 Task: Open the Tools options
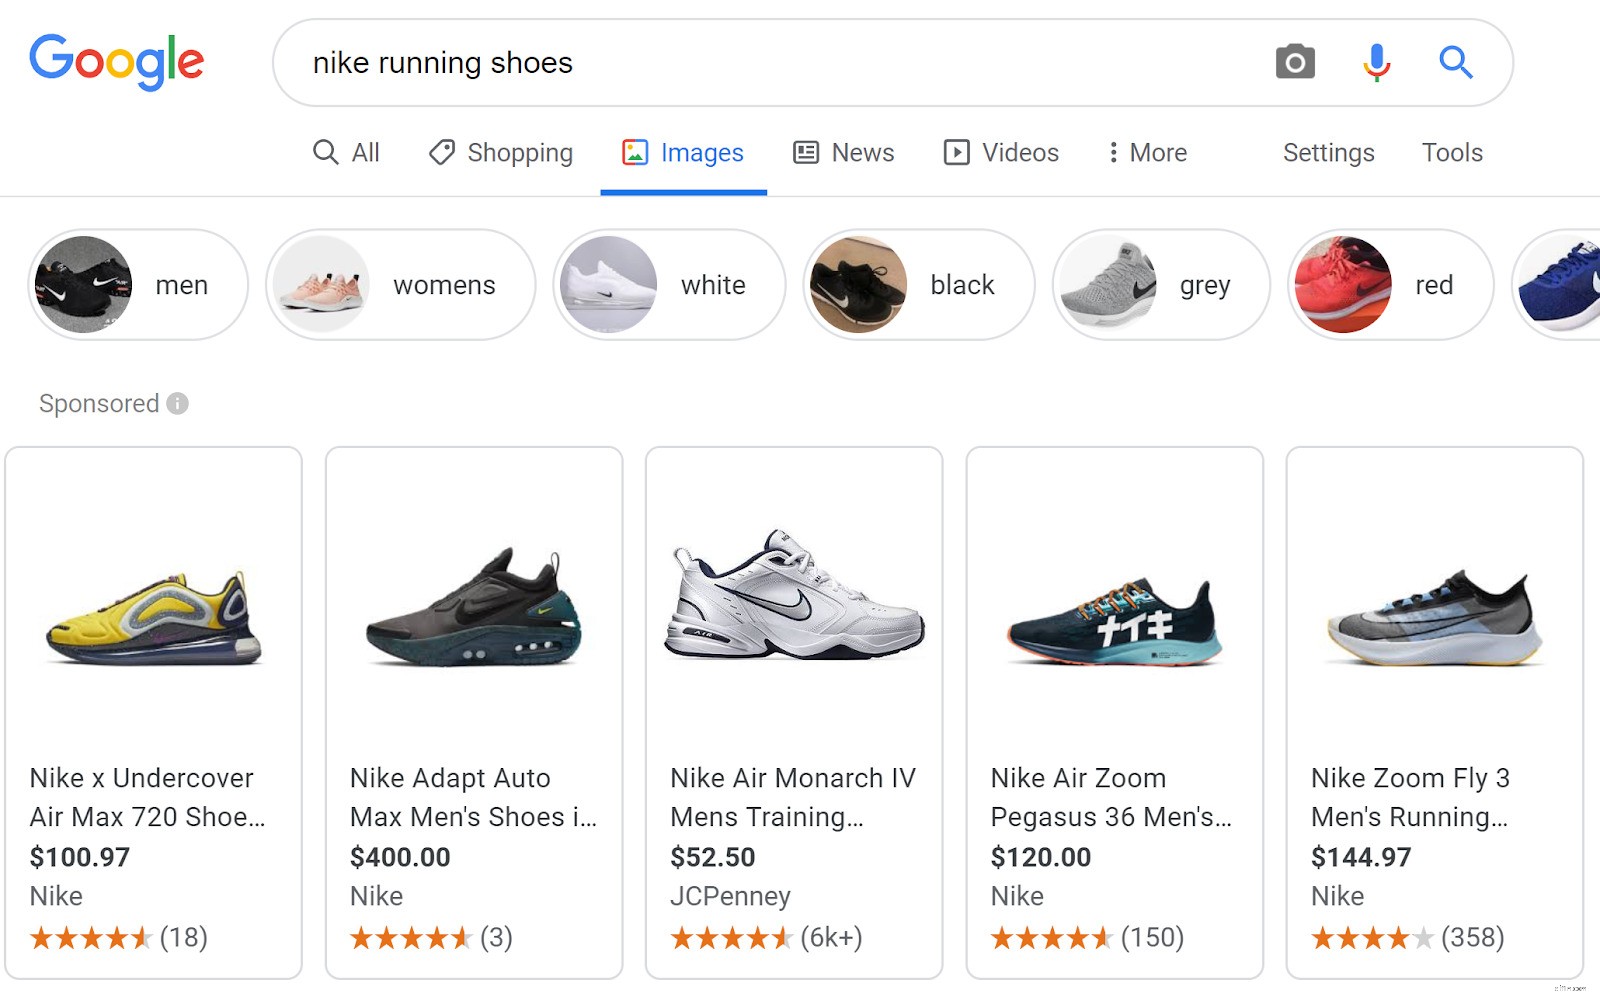click(x=1451, y=152)
